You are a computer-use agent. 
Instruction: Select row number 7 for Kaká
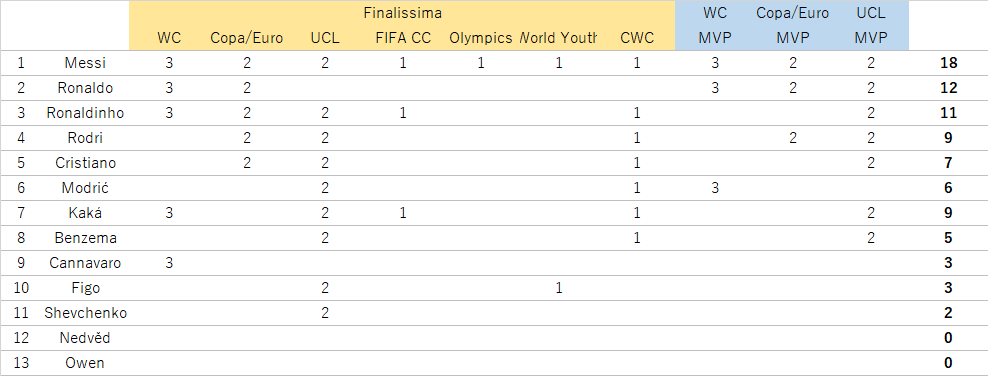tap(21, 213)
